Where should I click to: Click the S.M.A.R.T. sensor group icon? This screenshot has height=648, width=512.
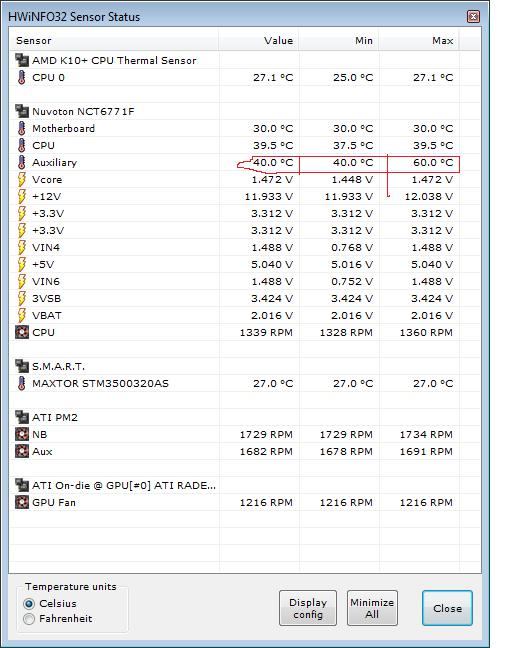(22, 366)
